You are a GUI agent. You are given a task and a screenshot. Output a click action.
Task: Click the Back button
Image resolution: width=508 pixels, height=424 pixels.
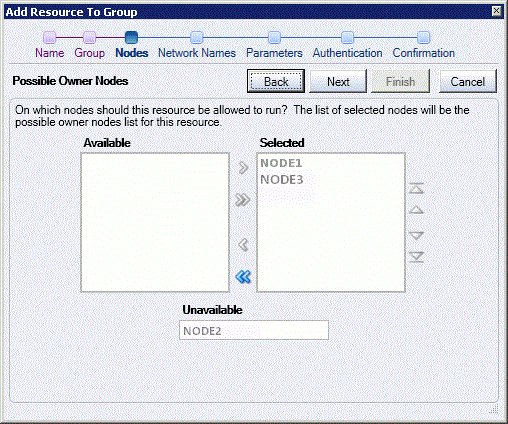(276, 81)
